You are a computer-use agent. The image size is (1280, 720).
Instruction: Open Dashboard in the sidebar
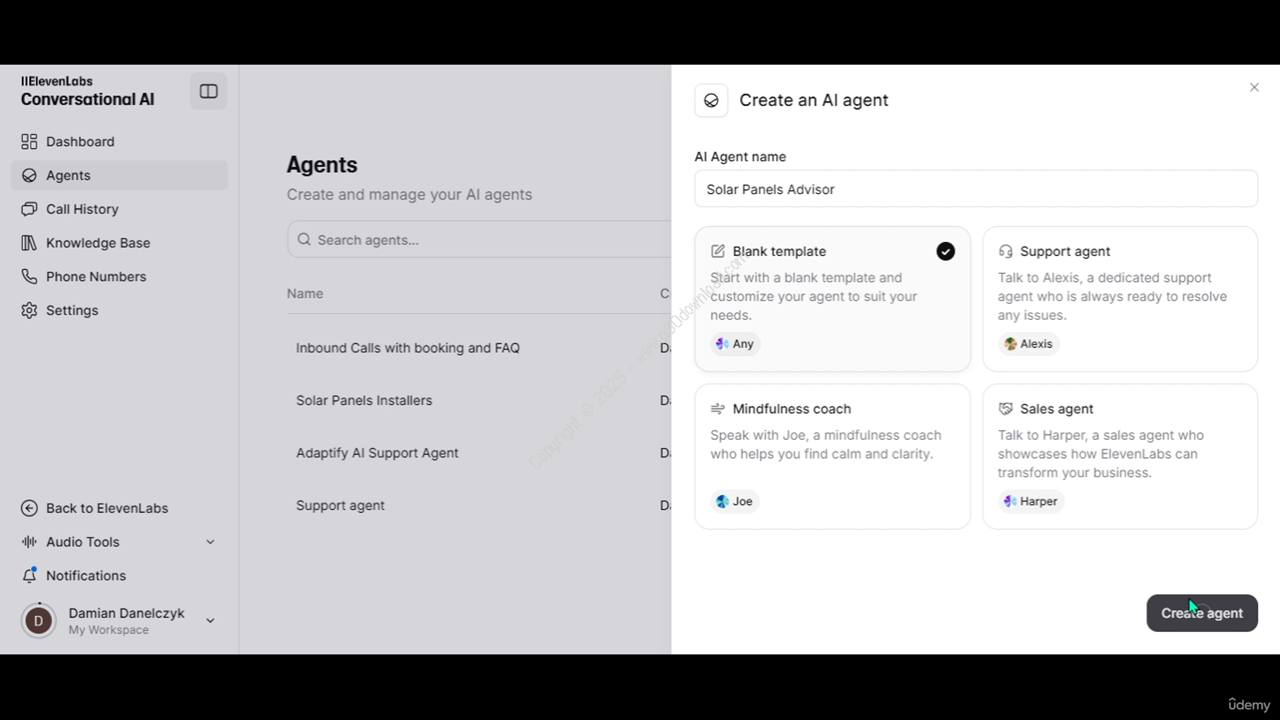[120, 142]
